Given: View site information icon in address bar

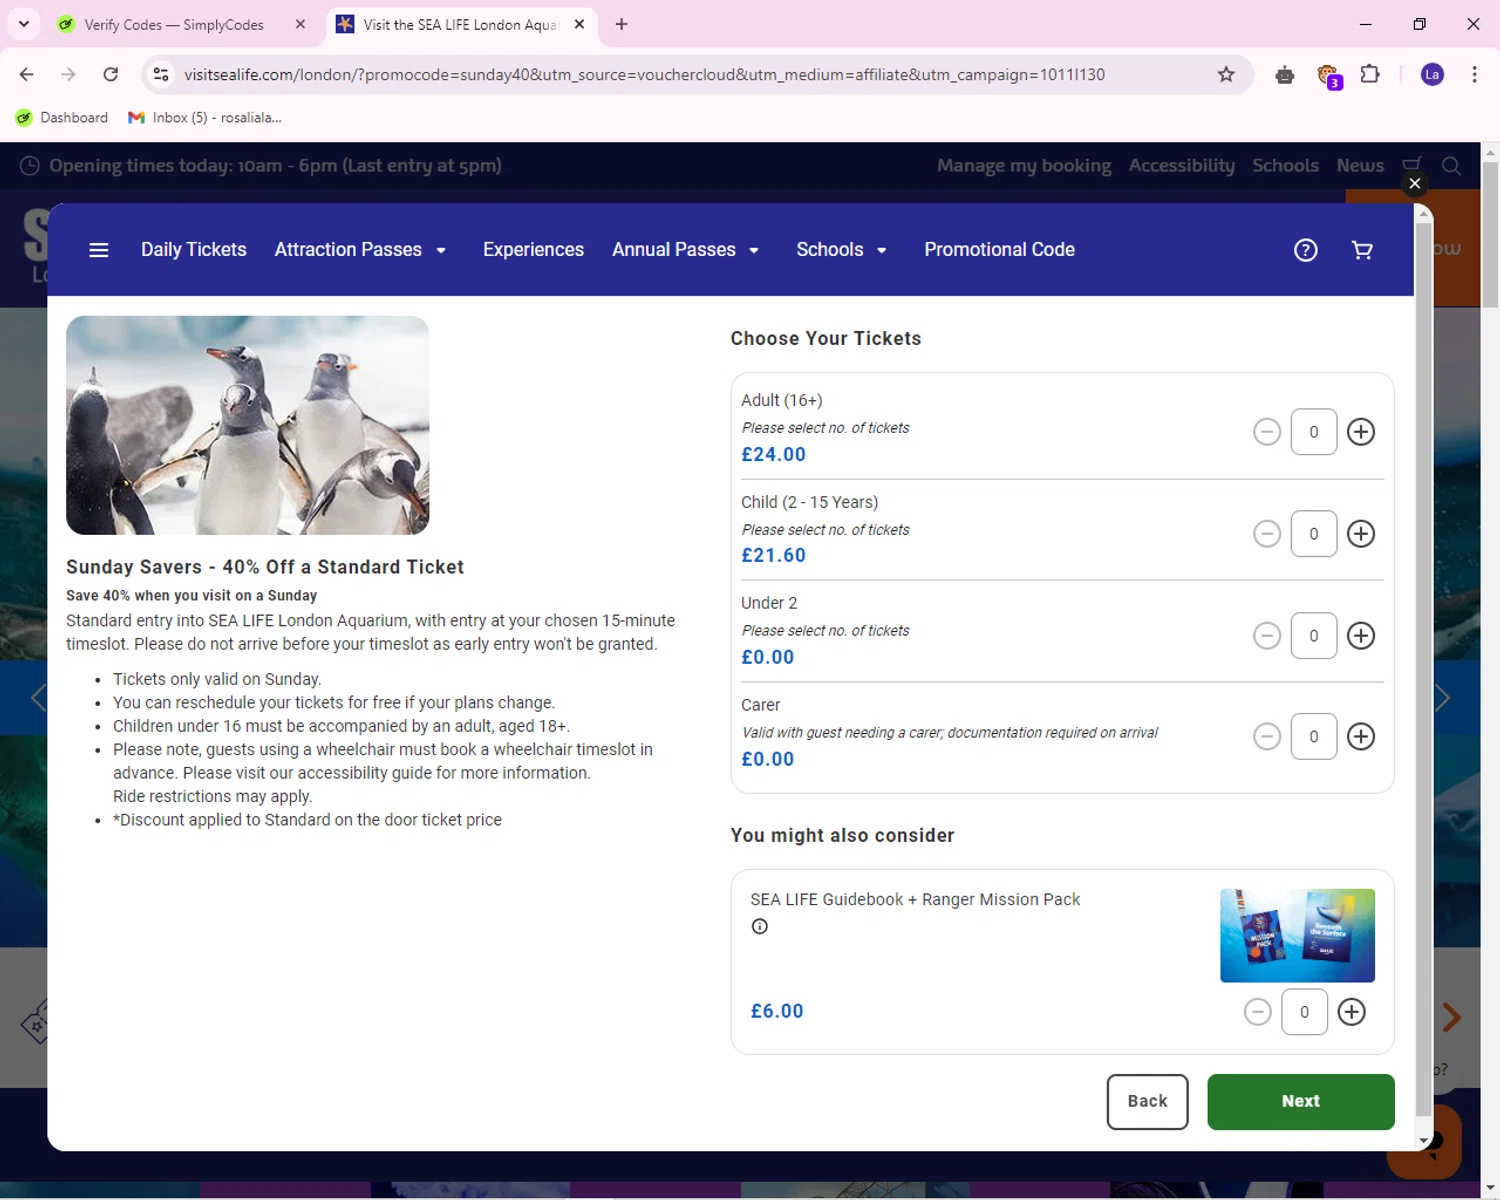Looking at the screenshot, I should [x=161, y=74].
